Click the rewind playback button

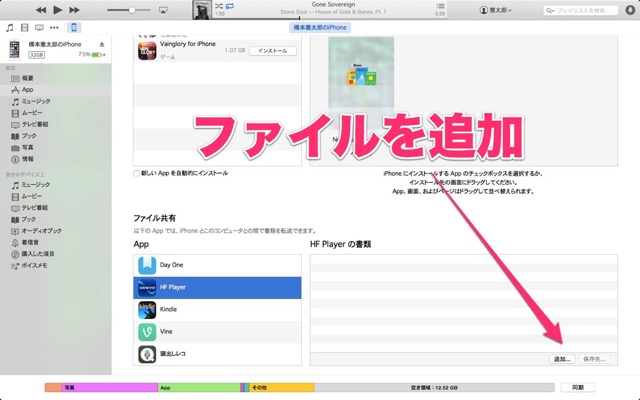(41, 10)
